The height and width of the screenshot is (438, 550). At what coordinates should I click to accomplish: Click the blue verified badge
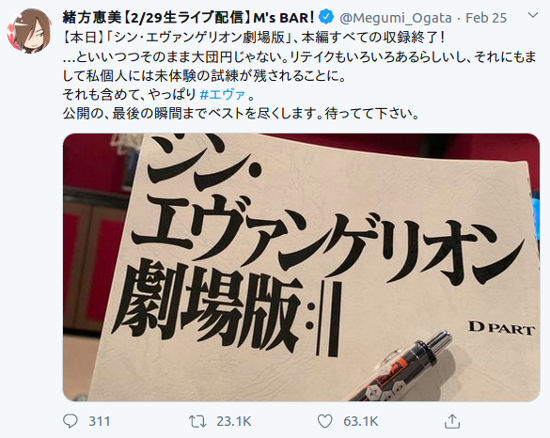coord(326,17)
